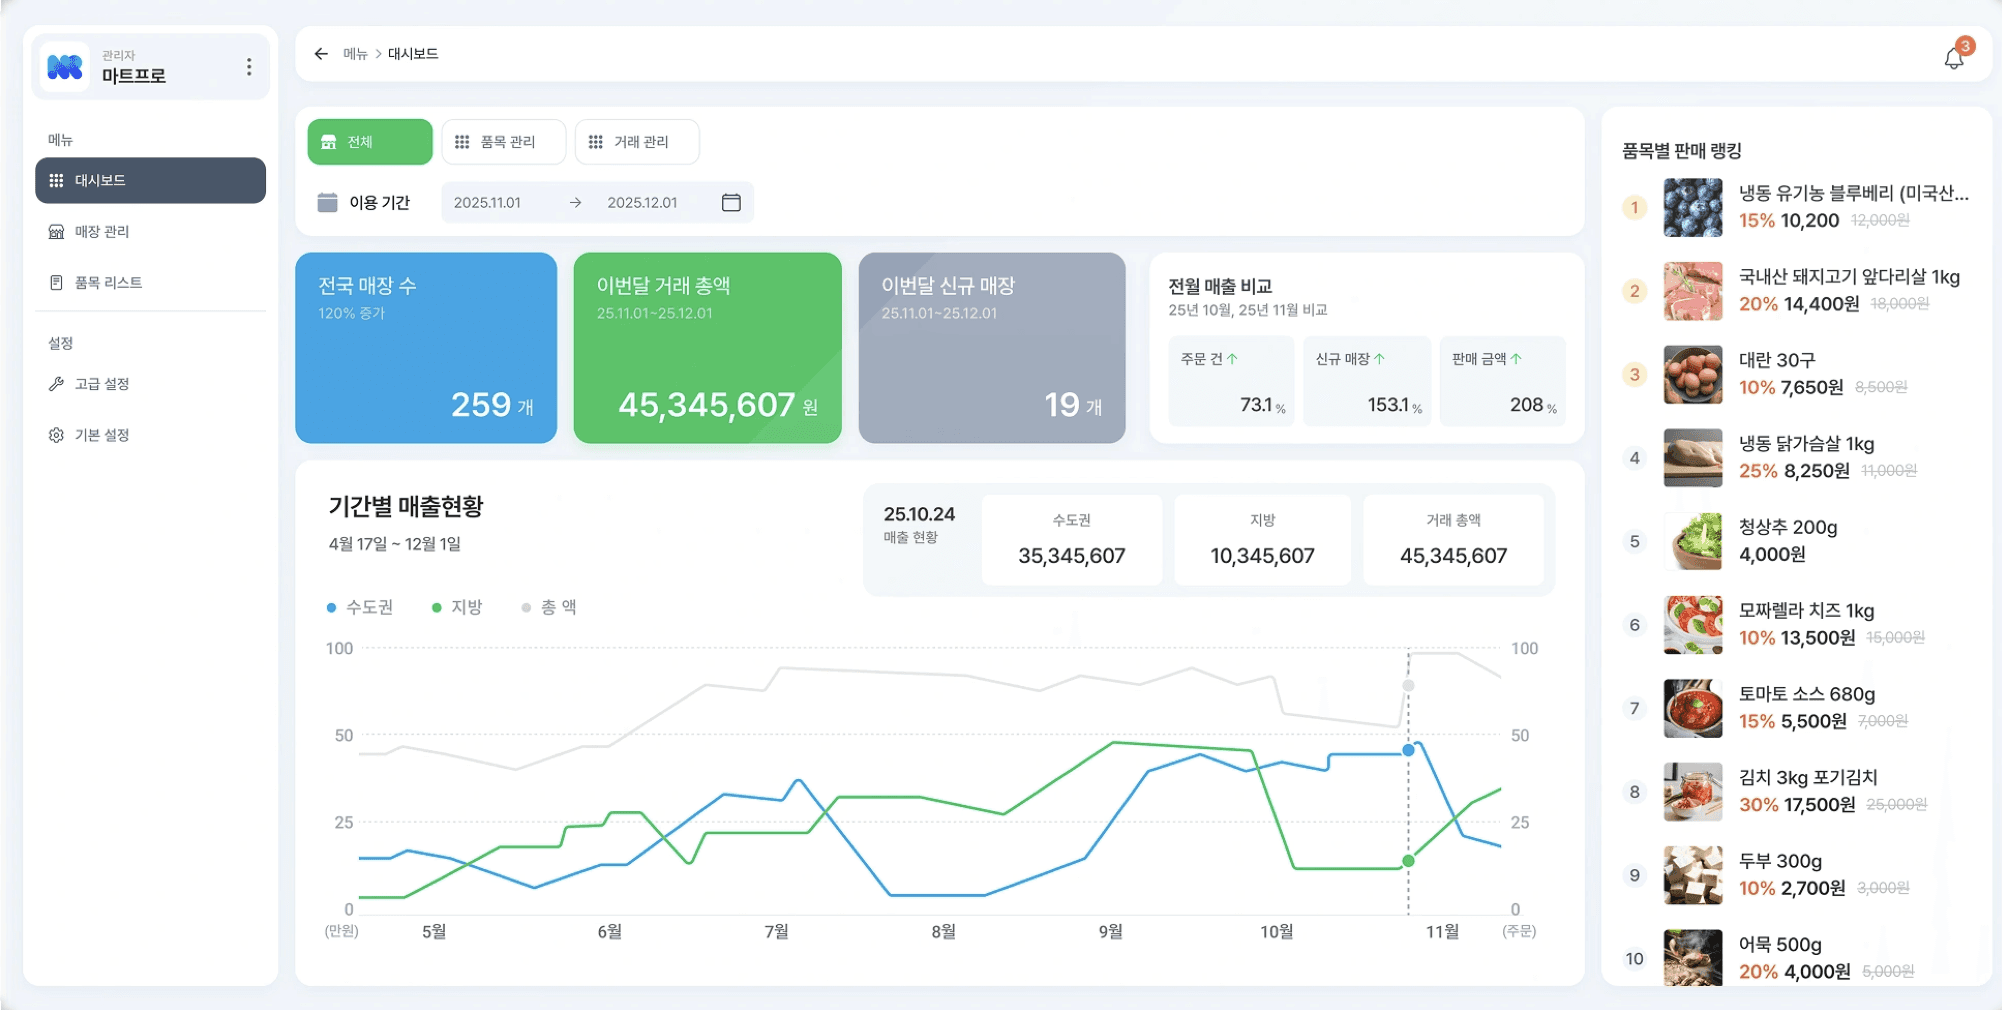This screenshot has width=2002, height=1010.
Task: Open 청상추 200g ranking item
Action: click(1797, 541)
